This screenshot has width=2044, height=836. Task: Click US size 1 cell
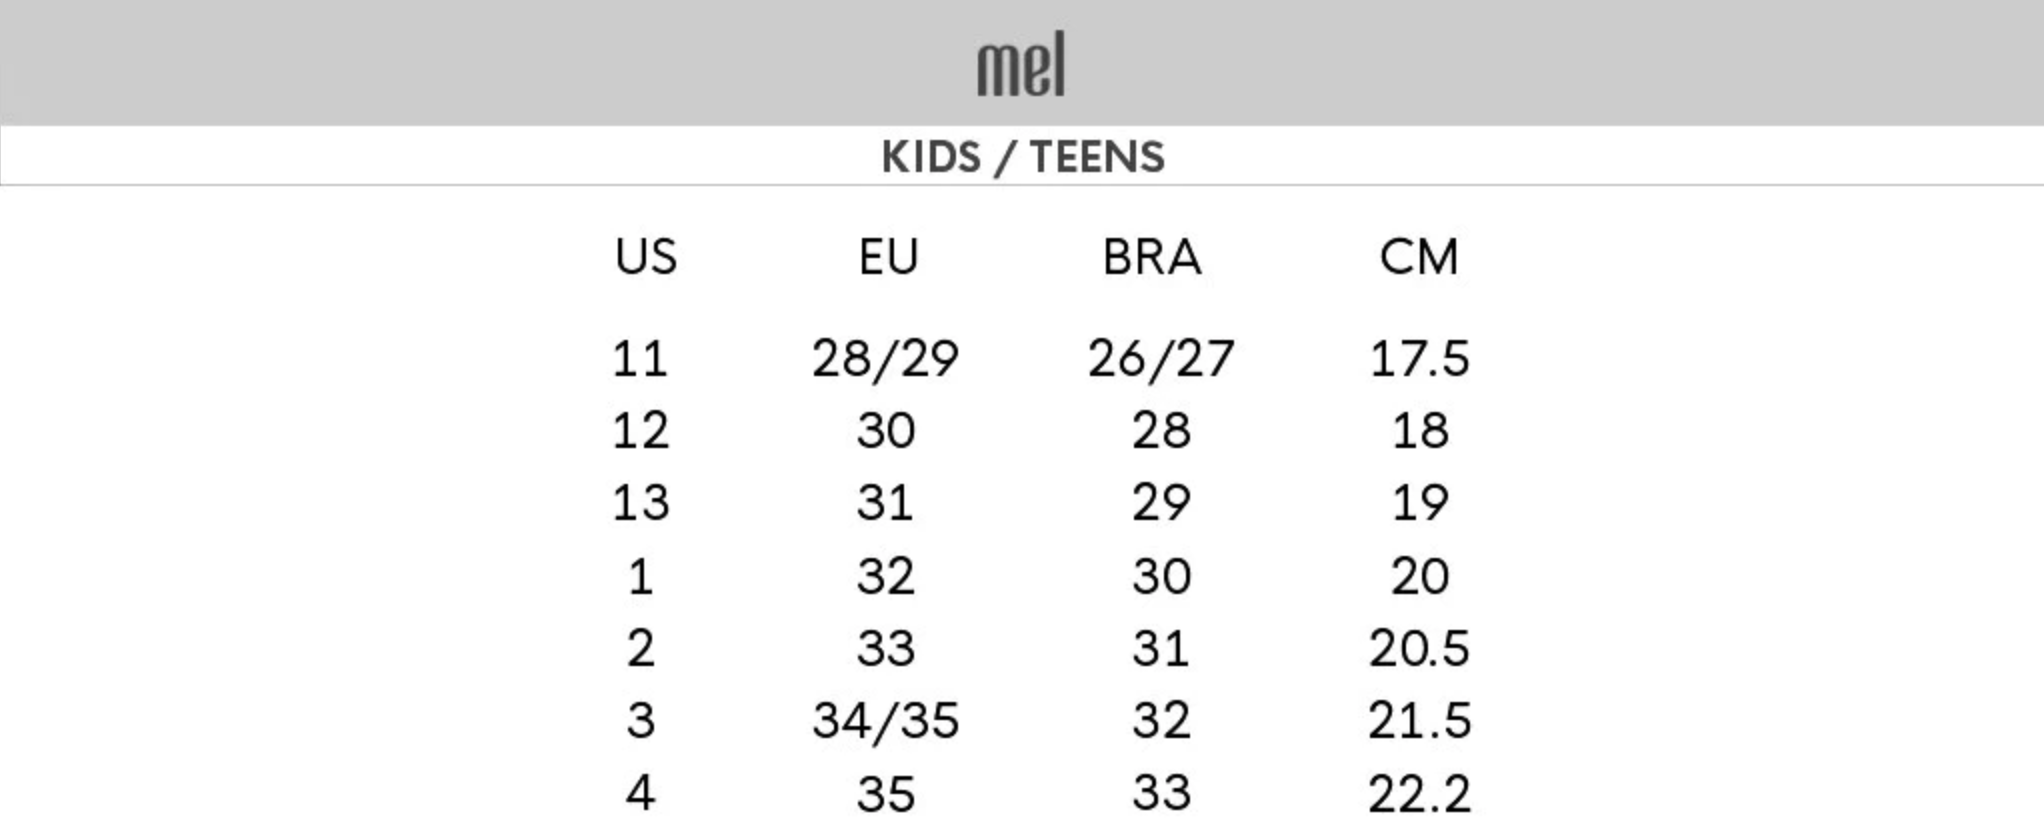coord(640,576)
